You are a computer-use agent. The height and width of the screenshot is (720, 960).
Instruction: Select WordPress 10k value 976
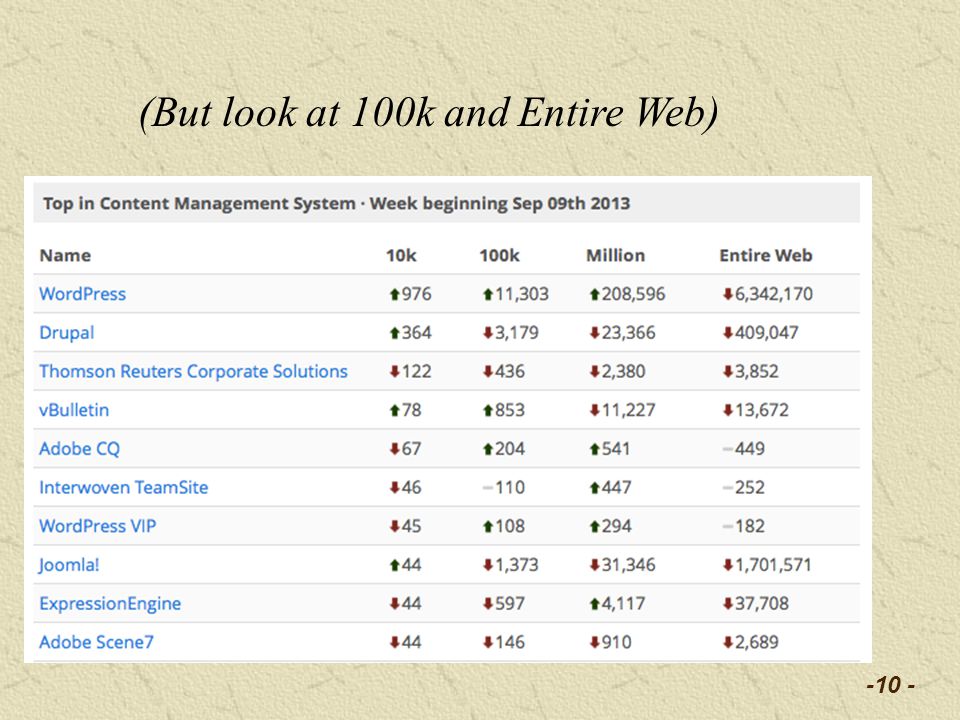click(x=416, y=294)
